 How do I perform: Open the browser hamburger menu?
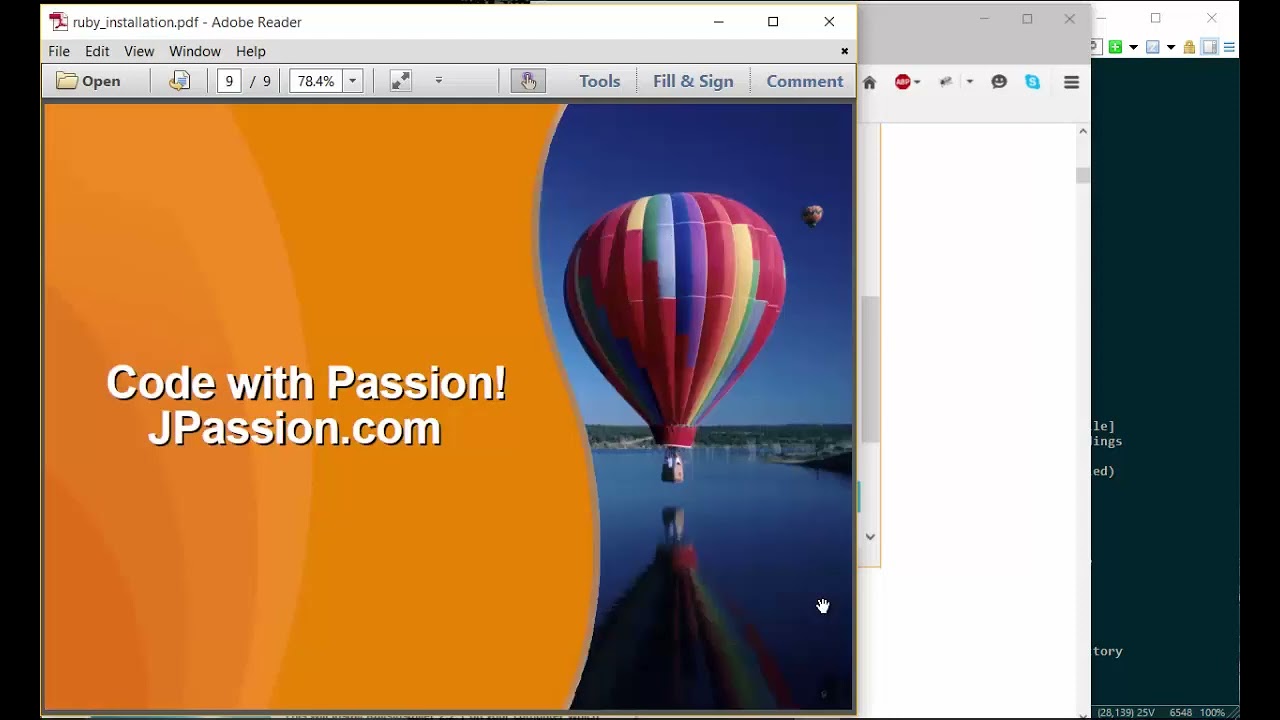pos(1071,82)
